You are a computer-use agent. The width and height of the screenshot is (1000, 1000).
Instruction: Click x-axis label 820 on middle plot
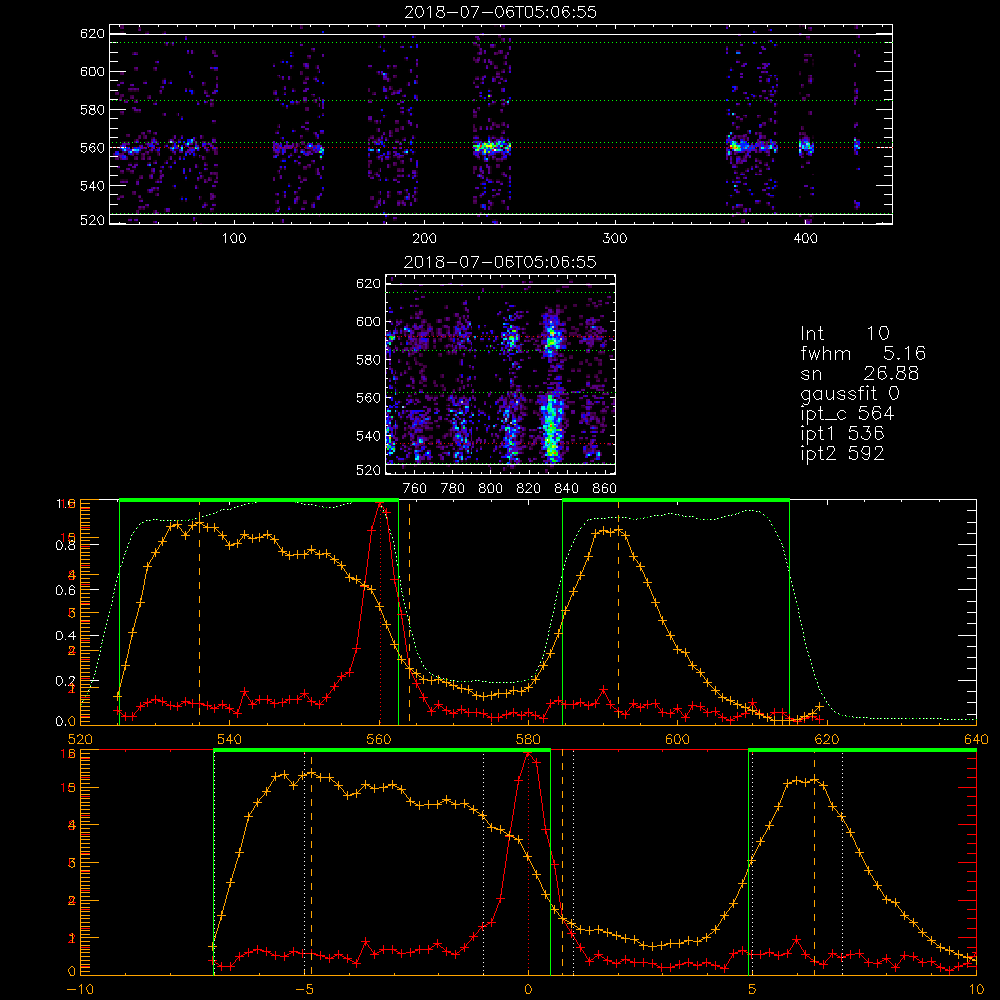529,489
